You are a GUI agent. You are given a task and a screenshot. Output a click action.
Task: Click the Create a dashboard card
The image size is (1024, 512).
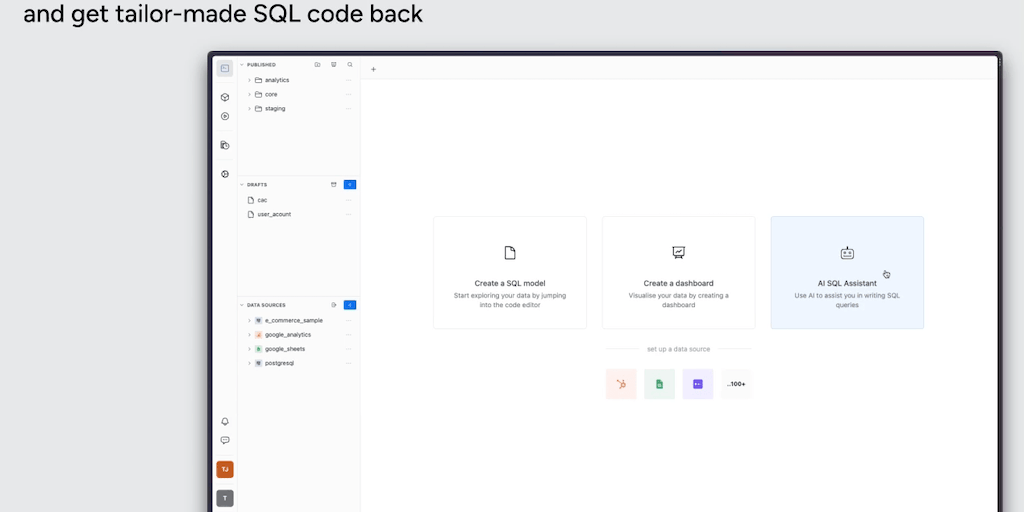point(678,272)
